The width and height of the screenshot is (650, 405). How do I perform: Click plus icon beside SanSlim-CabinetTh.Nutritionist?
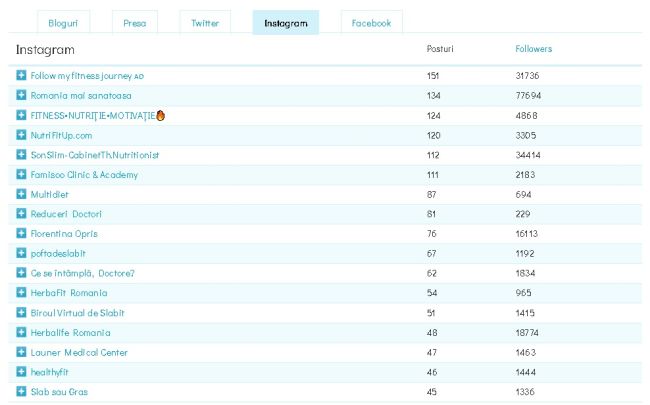[22, 155]
